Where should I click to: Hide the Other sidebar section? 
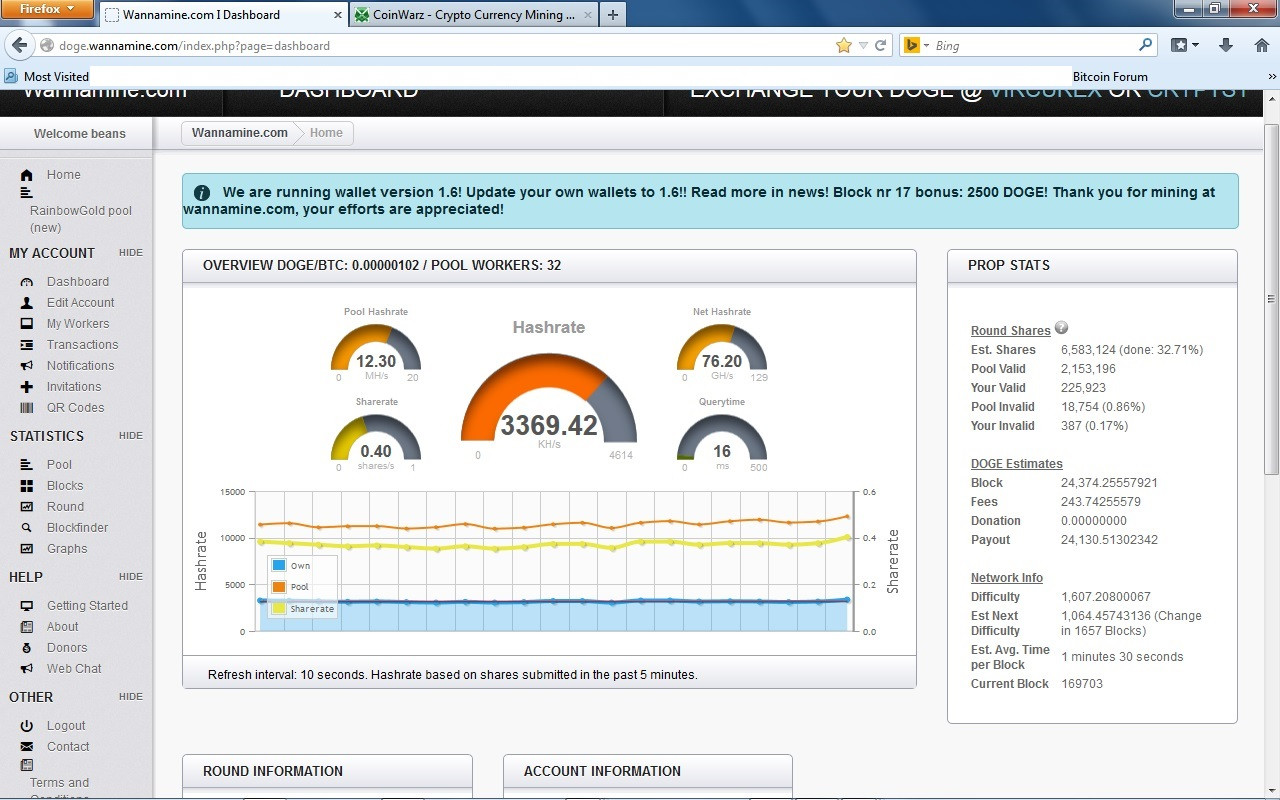(x=130, y=697)
